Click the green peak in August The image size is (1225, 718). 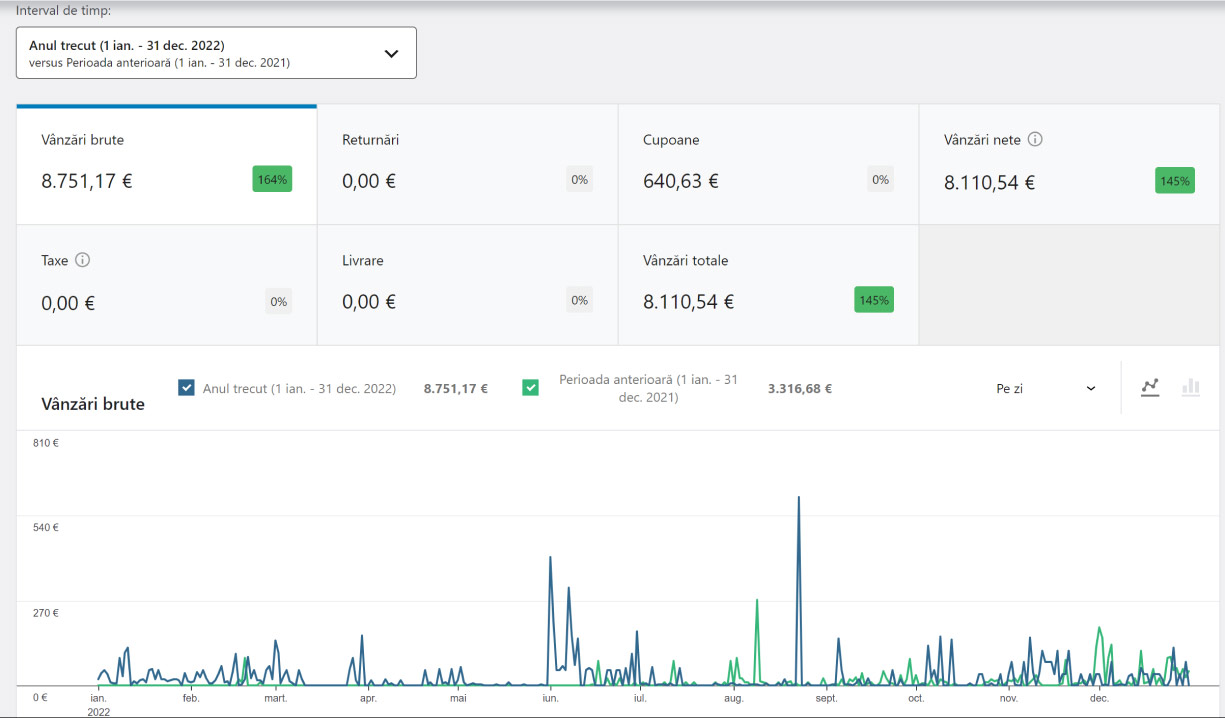coord(757,601)
